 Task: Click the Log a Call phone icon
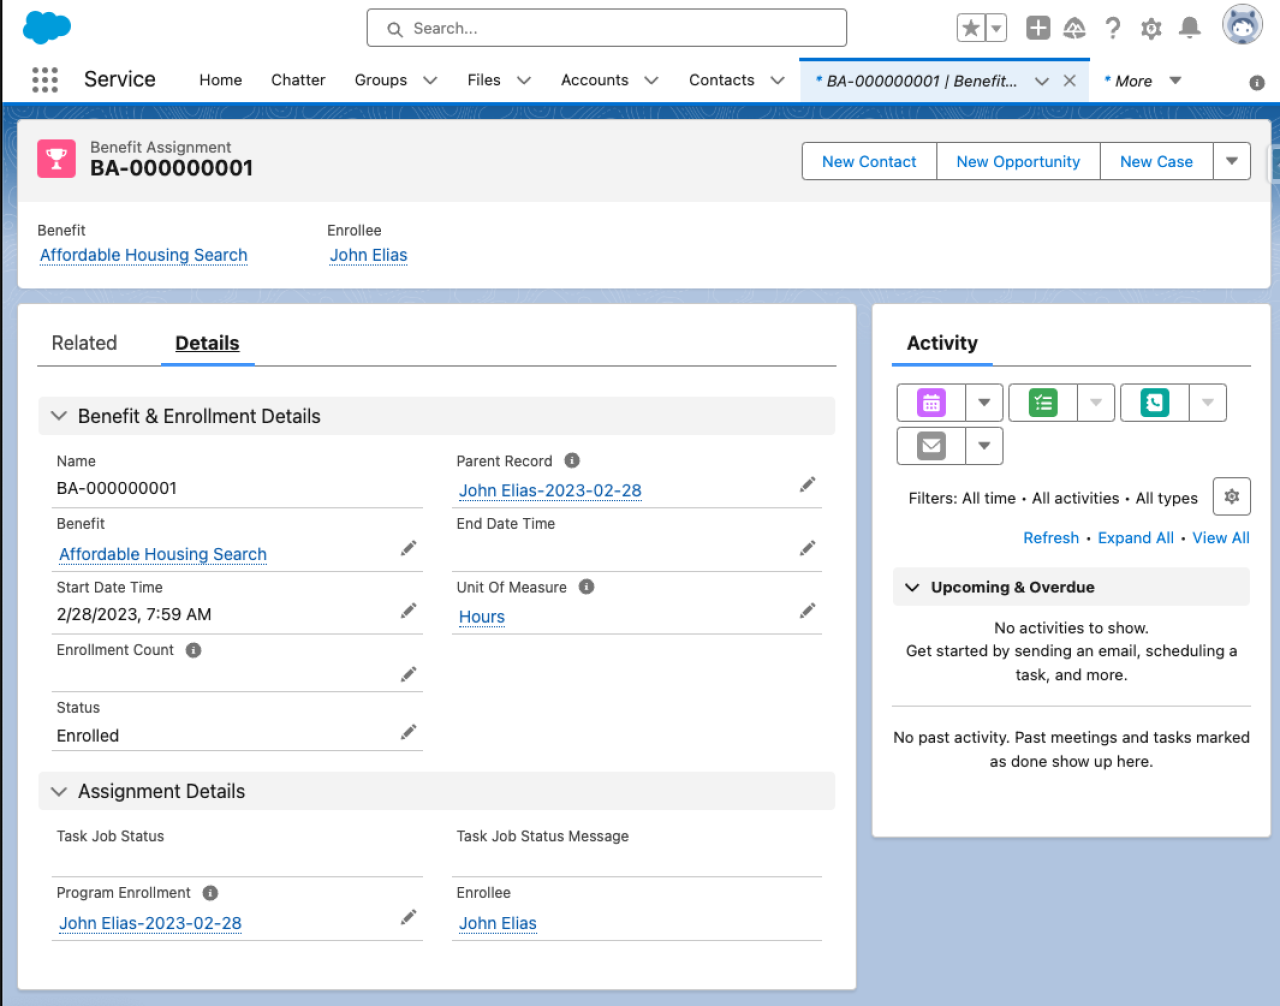coord(1155,403)
